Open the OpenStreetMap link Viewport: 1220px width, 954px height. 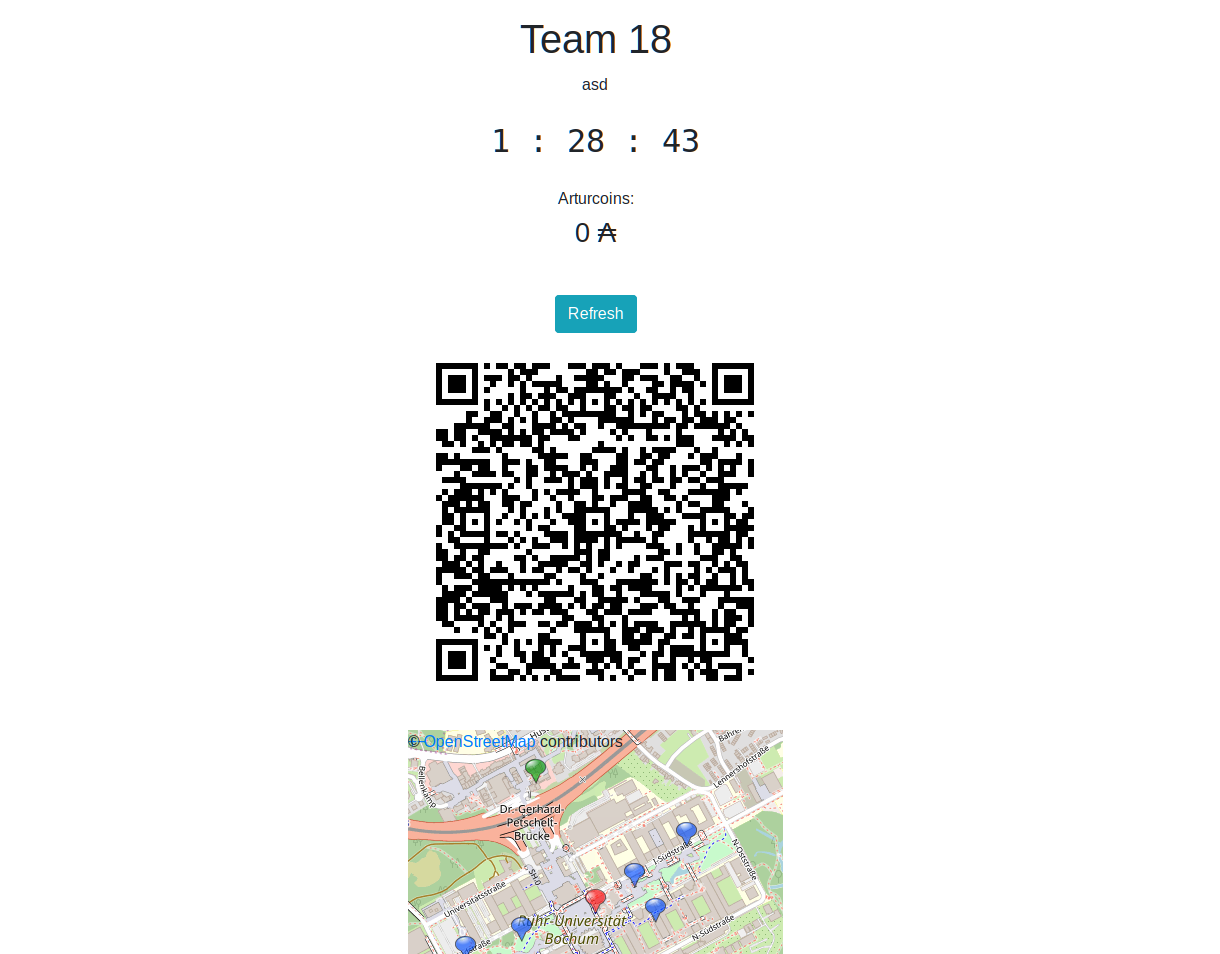click(x=479, y=741)
